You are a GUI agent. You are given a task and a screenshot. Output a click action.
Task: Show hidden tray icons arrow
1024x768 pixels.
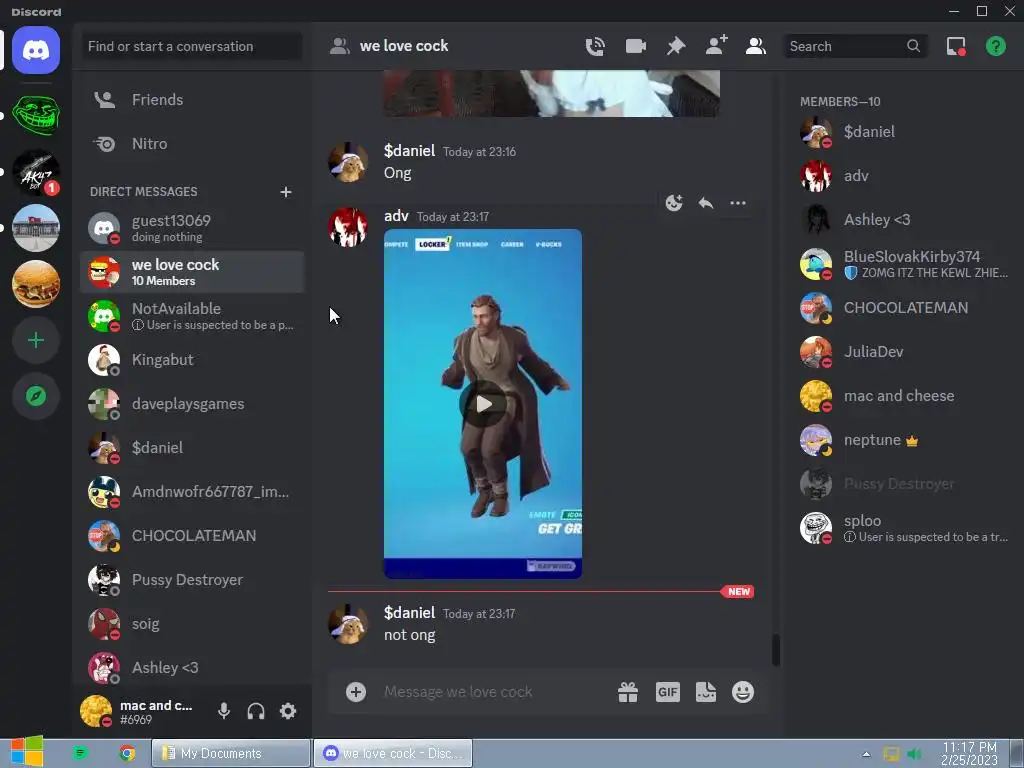click(x=866, y=754)
